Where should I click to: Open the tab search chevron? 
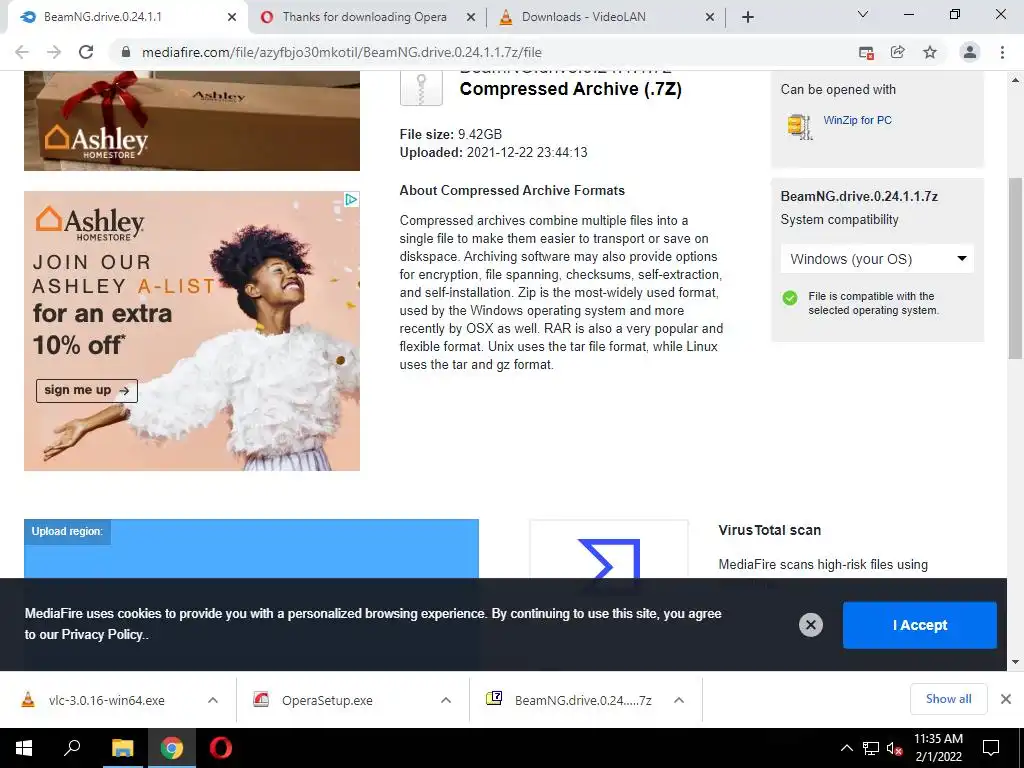(863, 14)
